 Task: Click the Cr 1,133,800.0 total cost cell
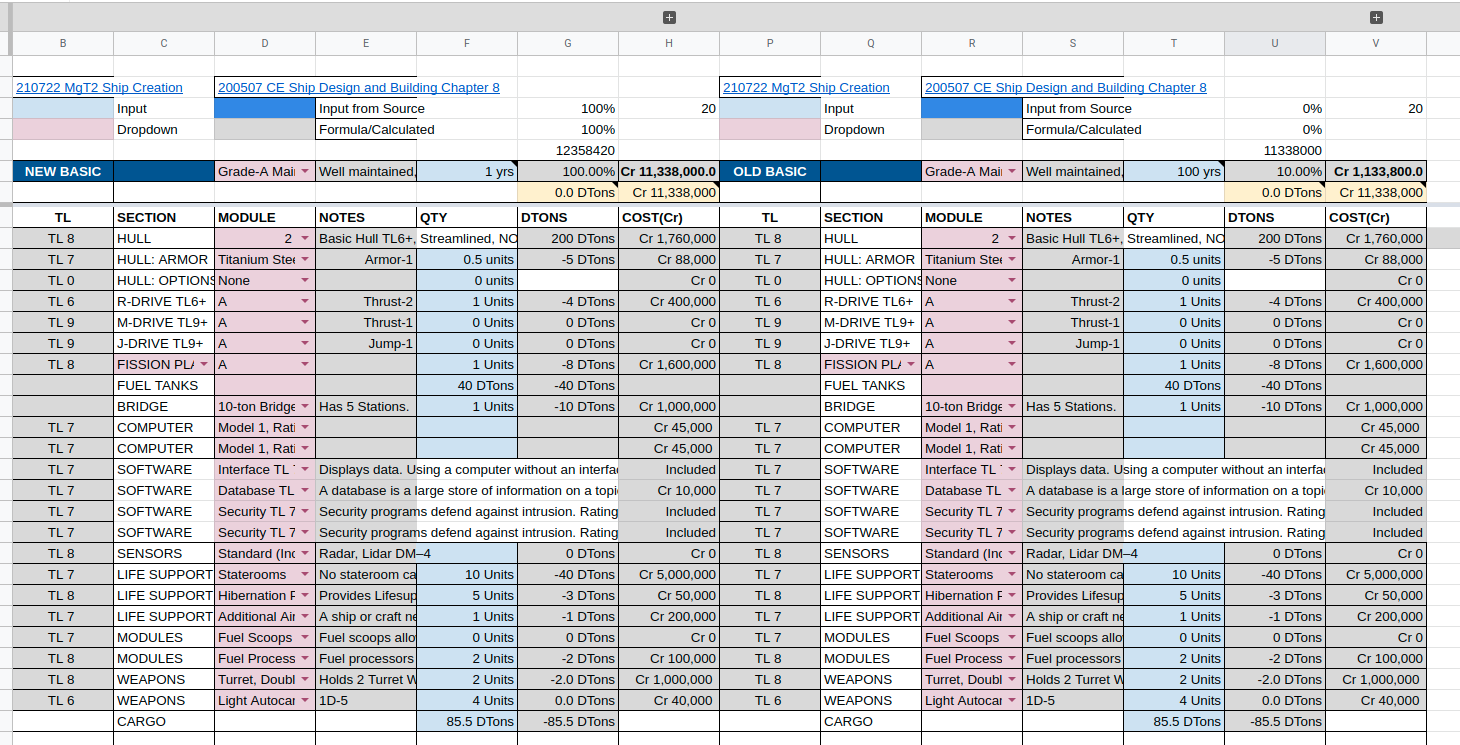tap(1376, 172)
